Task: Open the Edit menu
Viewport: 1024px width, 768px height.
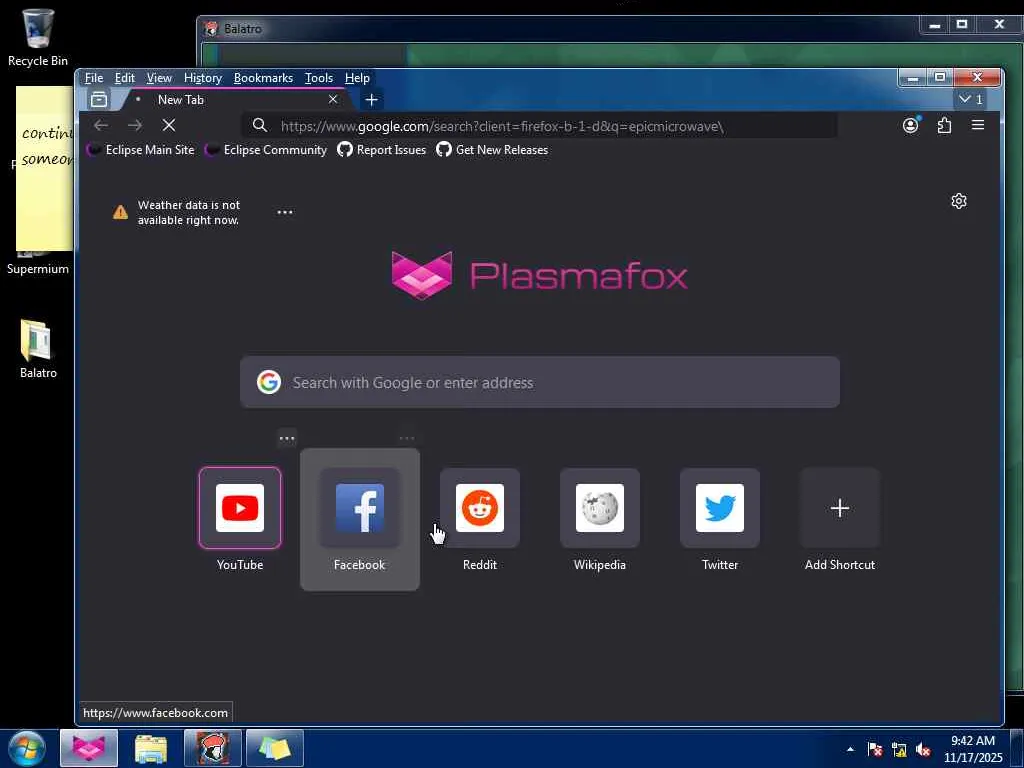Action: (x=125, y=78)
